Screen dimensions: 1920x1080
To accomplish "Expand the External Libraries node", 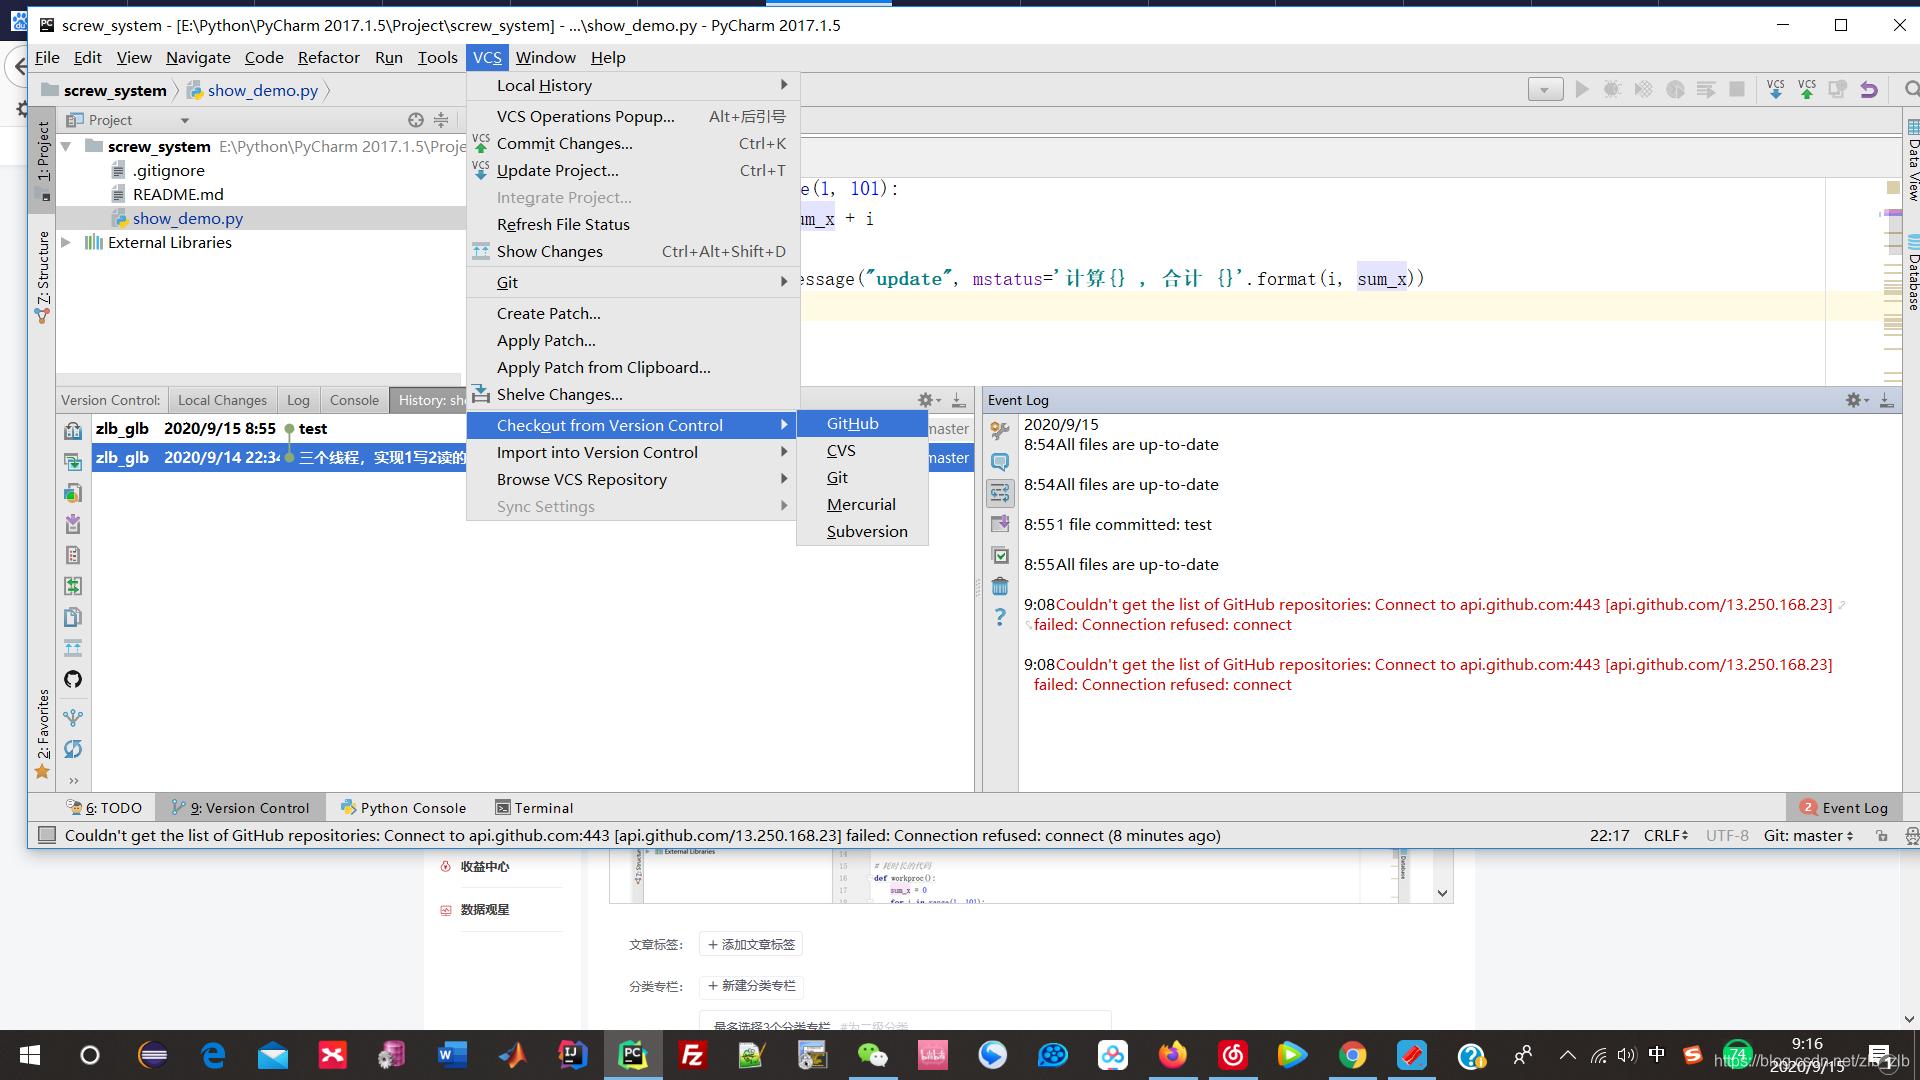I will point(66,243).
